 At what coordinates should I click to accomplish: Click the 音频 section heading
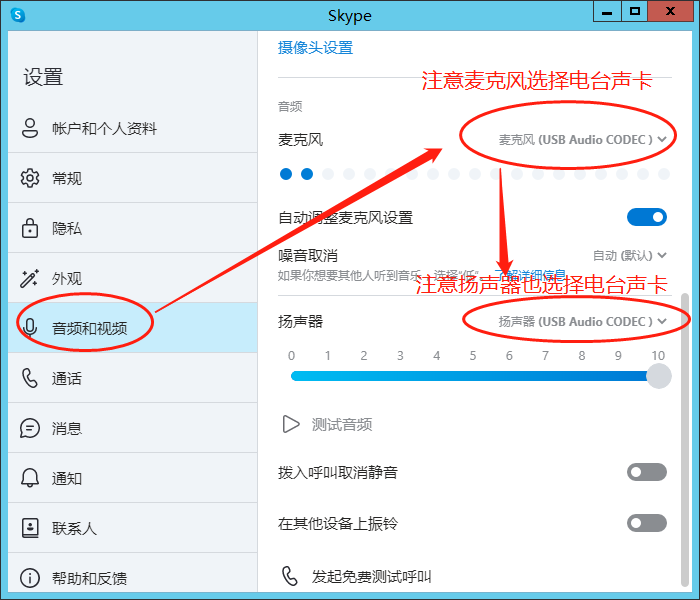click(x=290, y=106)
